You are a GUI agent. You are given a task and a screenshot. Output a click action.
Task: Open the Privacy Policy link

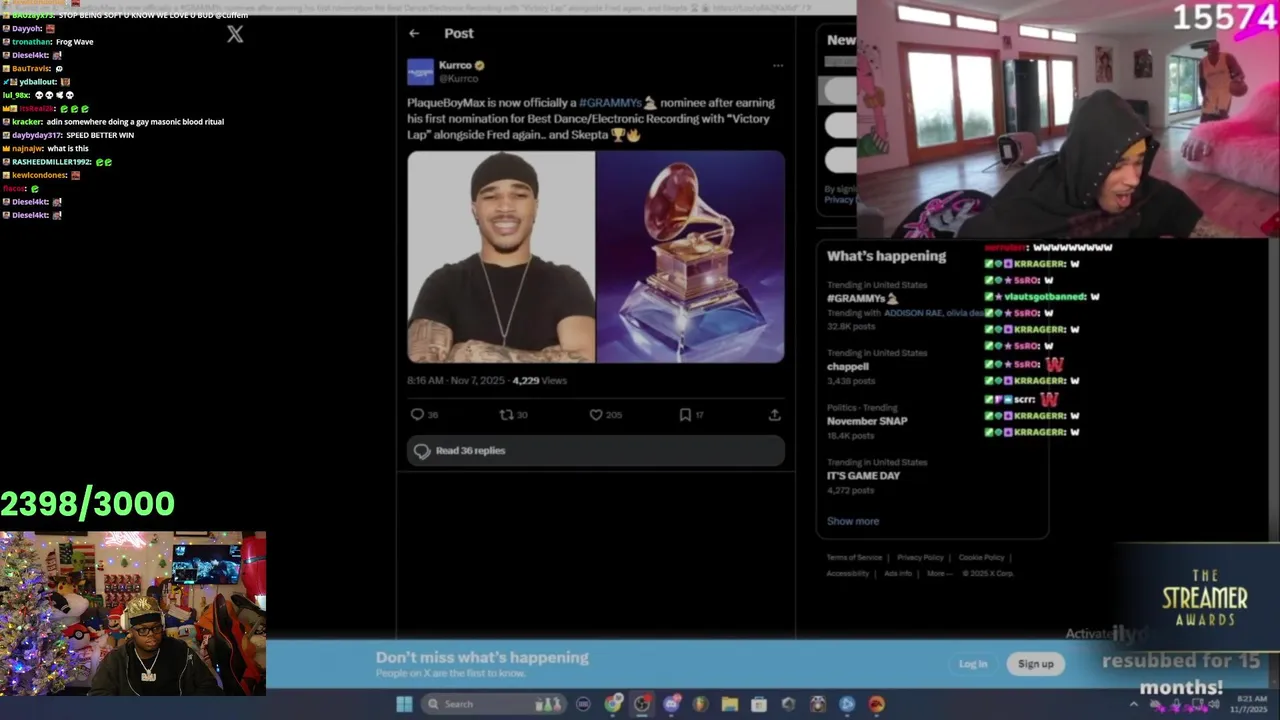920,557
